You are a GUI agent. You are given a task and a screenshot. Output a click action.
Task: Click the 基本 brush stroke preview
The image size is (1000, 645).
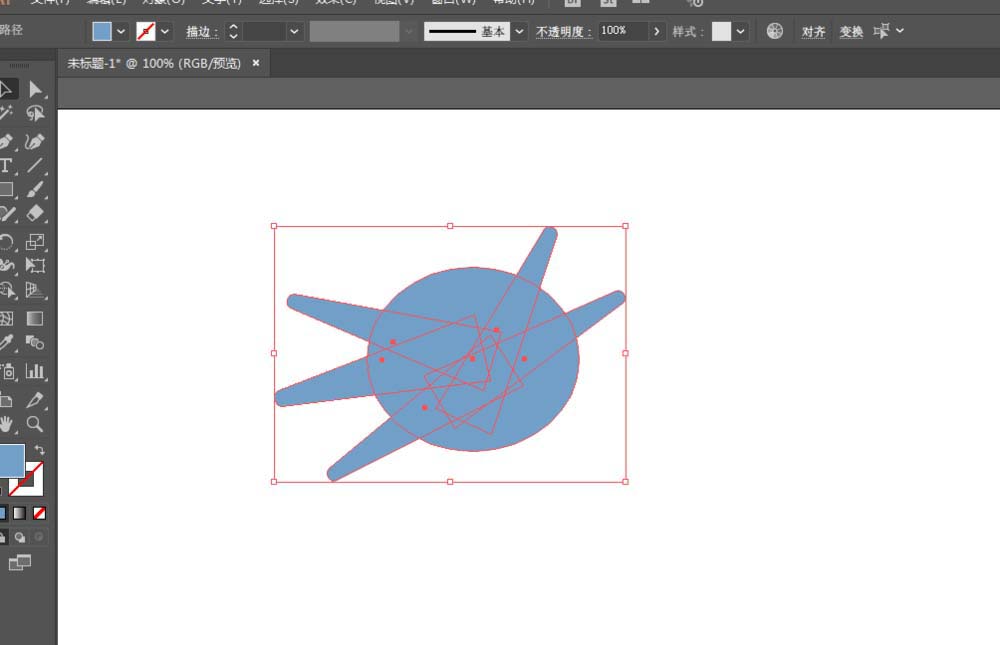click(467, 31)
